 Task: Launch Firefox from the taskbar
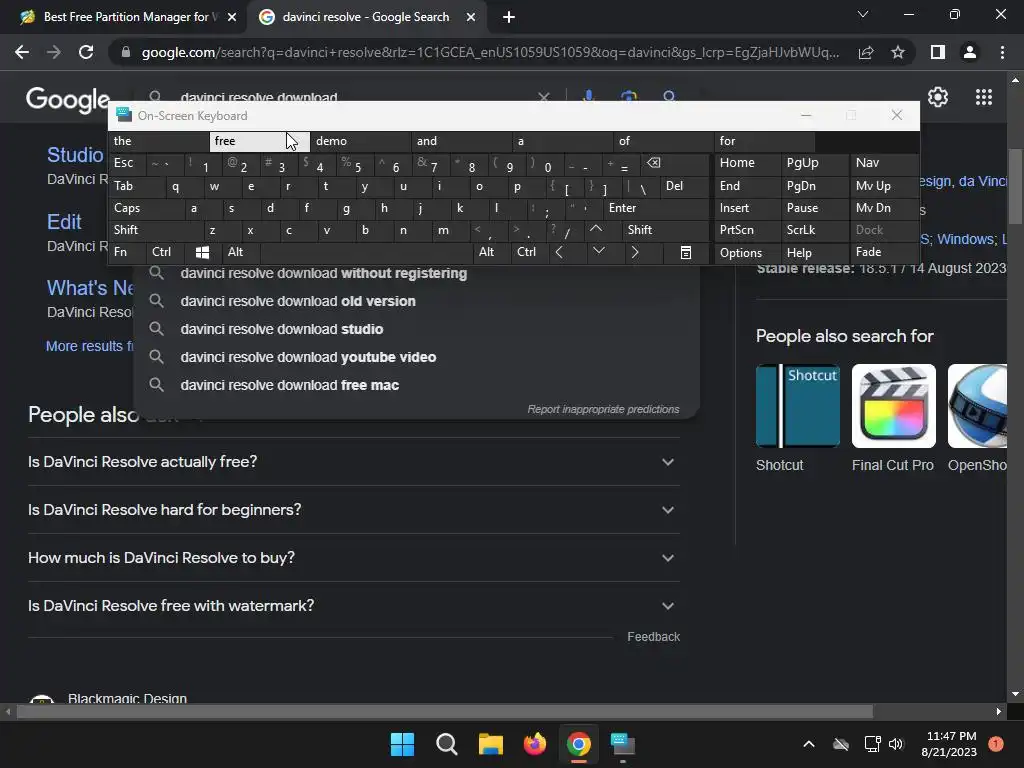click(x=535, y=744)
